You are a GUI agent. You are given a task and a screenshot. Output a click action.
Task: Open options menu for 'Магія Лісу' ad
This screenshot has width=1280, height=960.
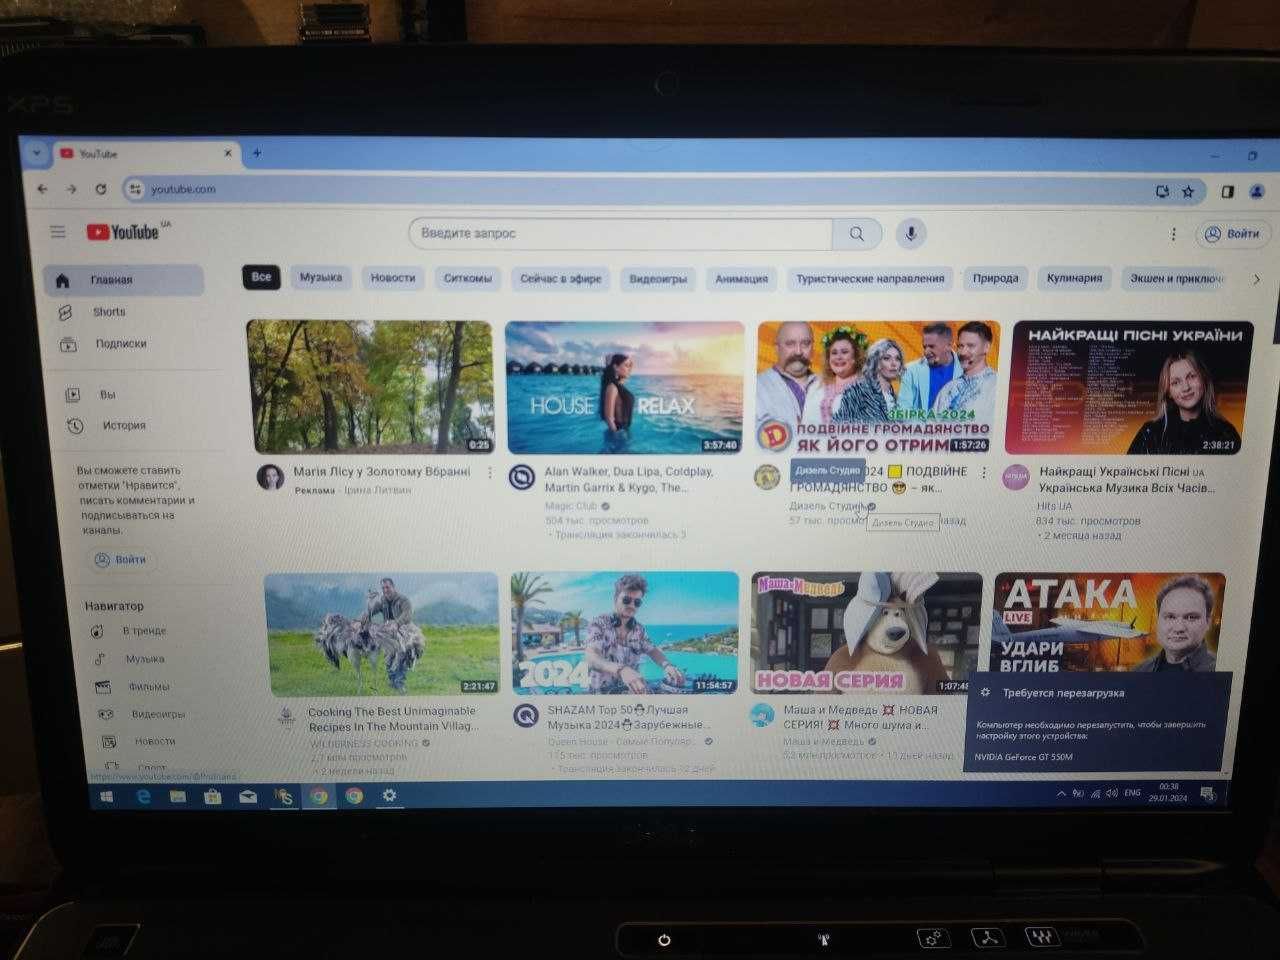tap(490, 472)
